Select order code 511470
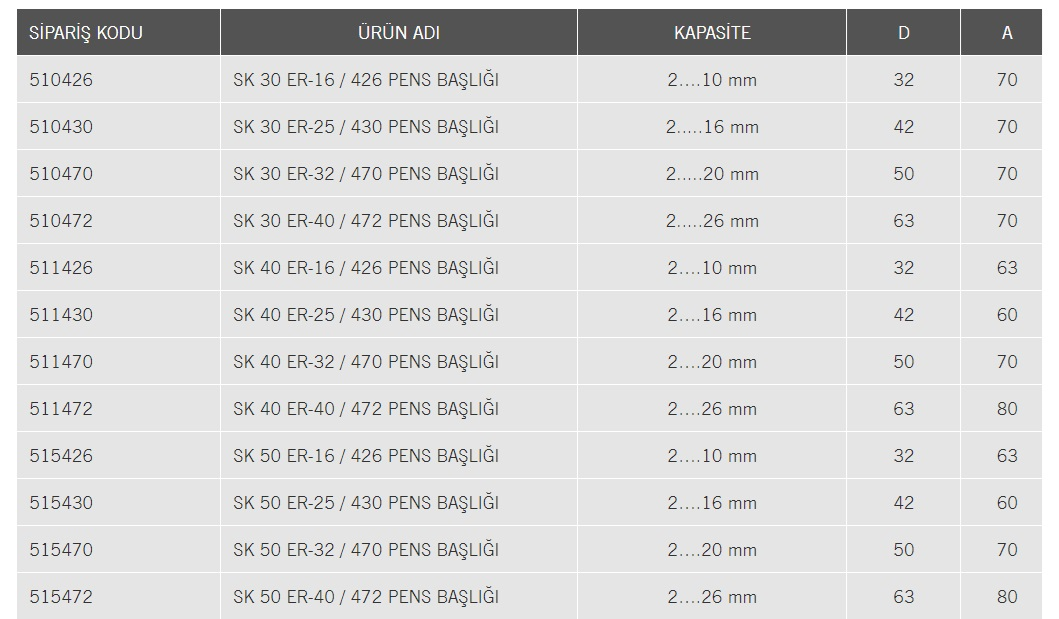This screenshot has height=619, width=1059. coord(61,362)
